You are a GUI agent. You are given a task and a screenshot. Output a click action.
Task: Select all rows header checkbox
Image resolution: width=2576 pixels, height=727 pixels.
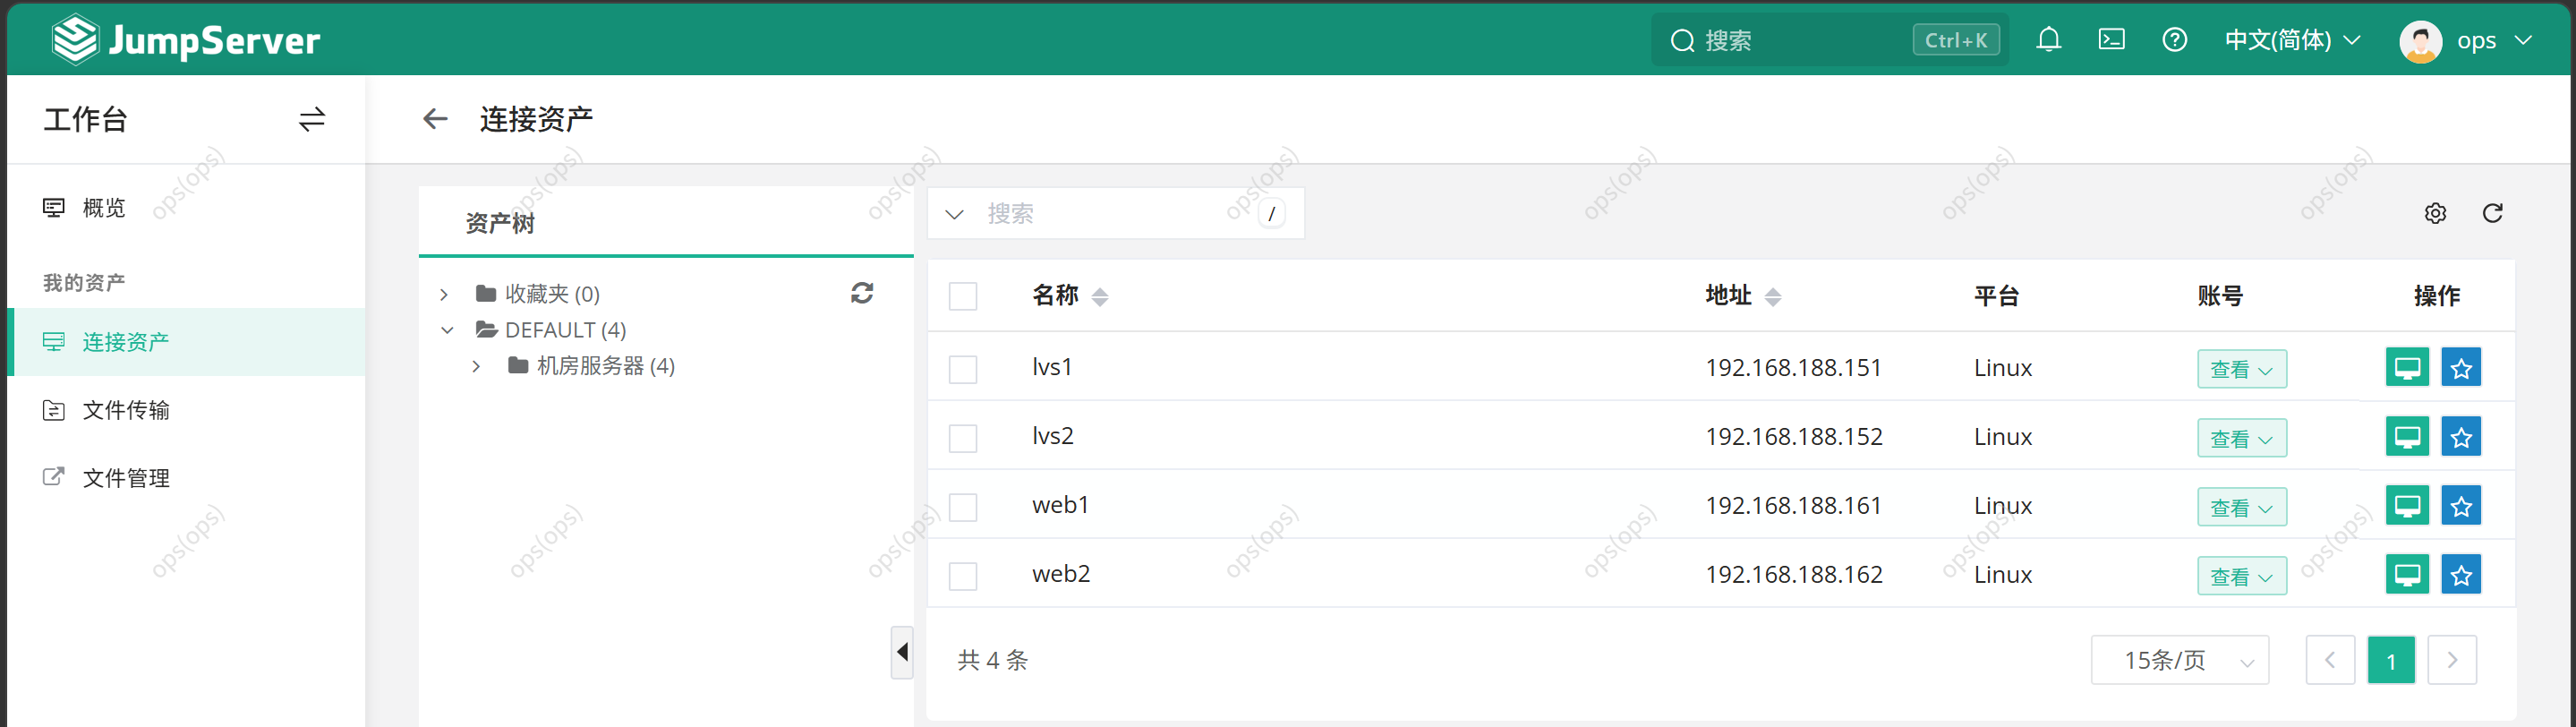(x=963, y=297)
